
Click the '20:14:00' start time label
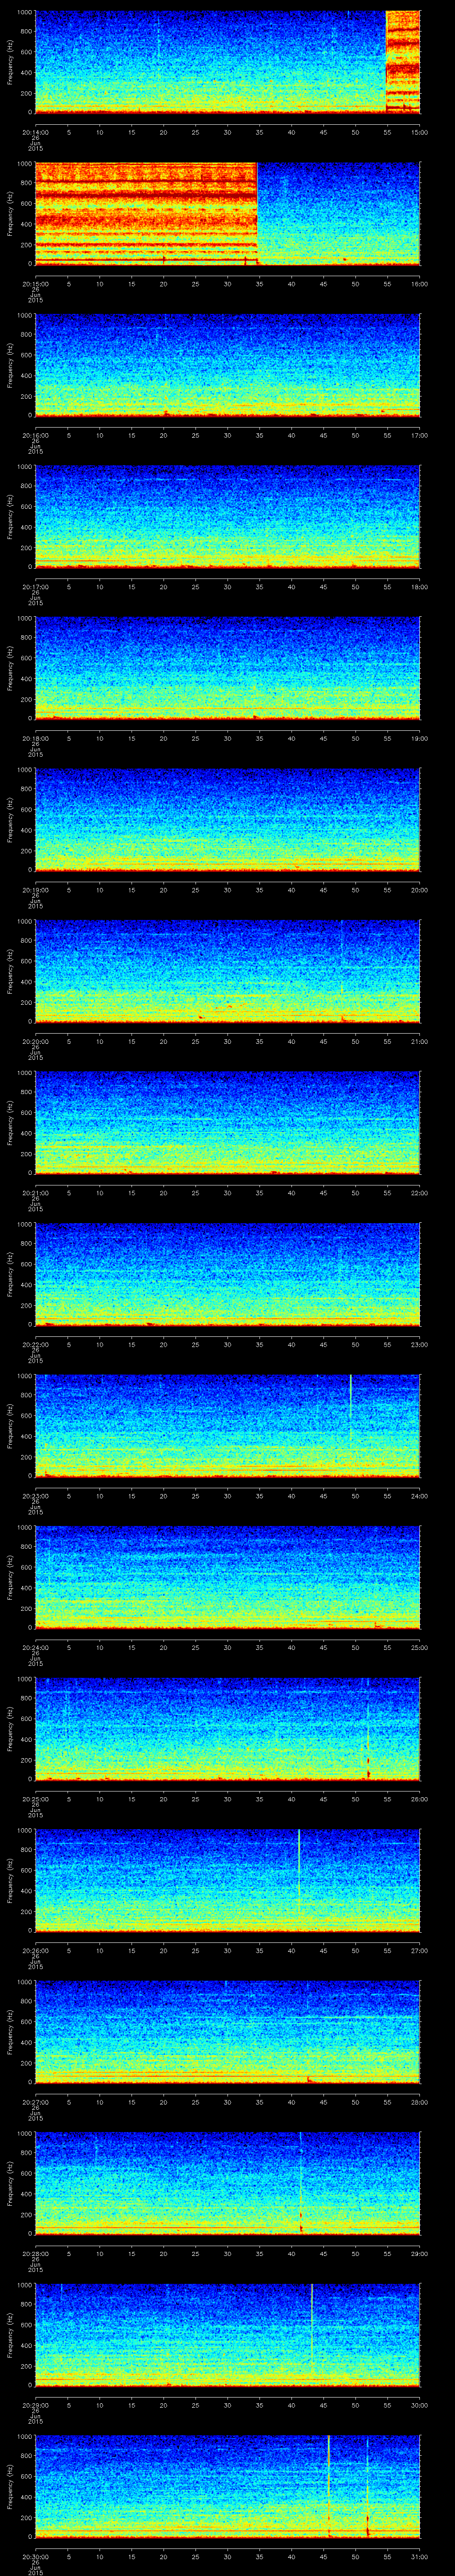coord(36,131)
